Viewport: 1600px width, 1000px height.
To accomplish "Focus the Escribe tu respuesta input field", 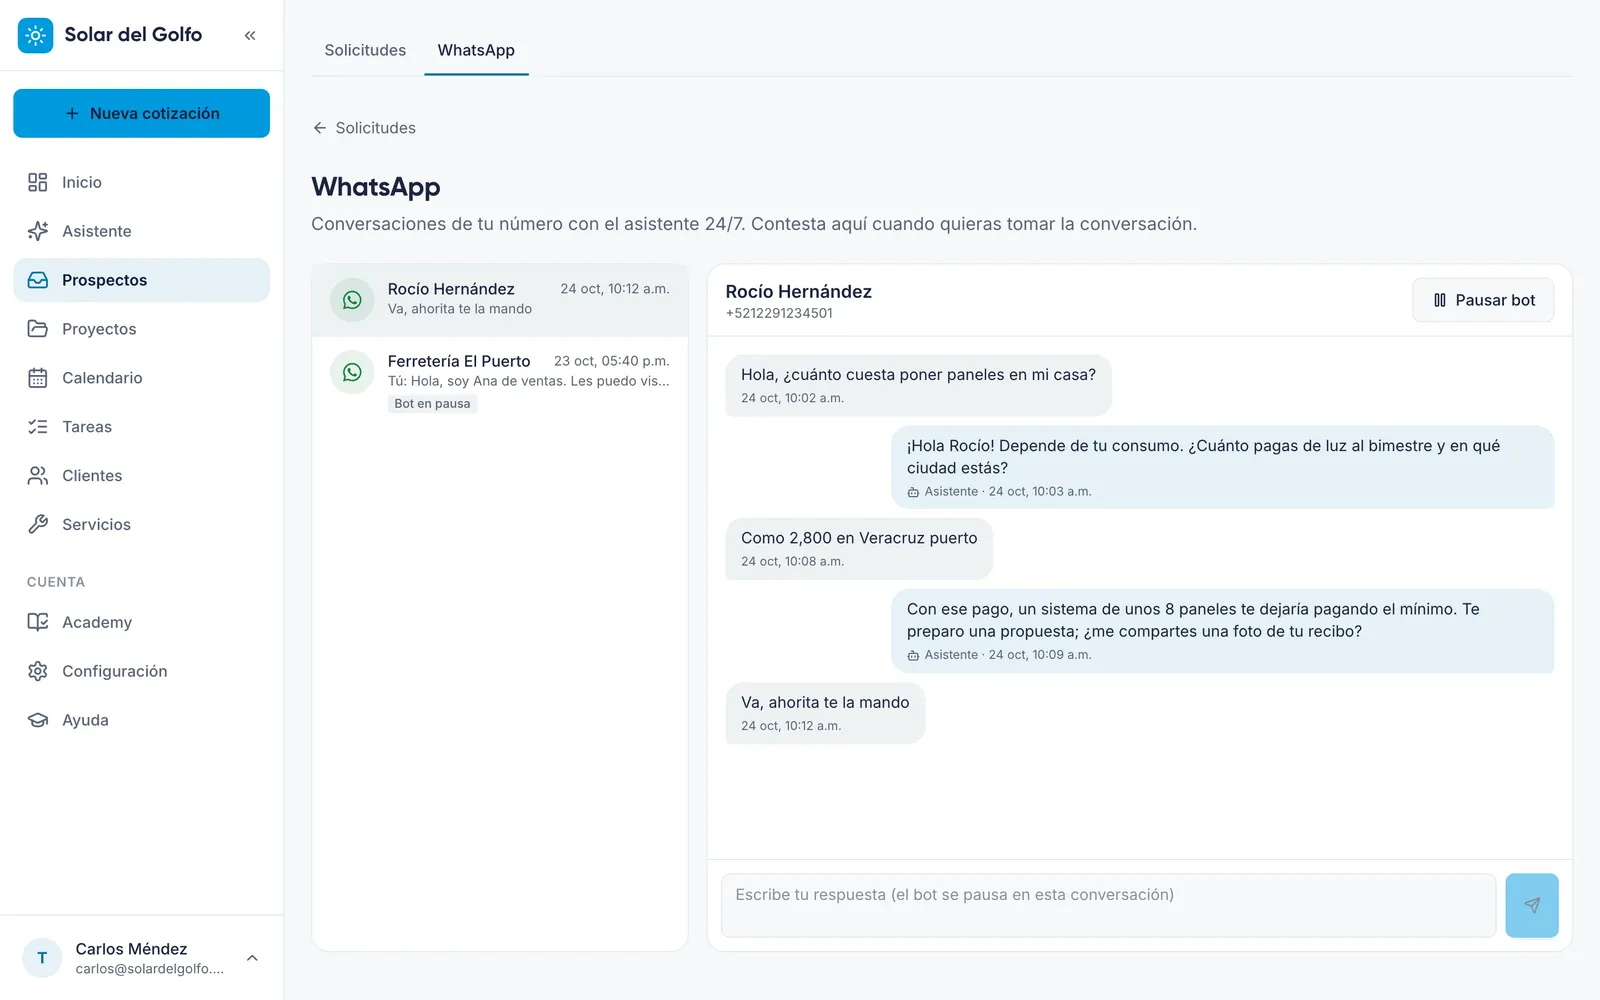I will pyautogui.click(x=1108, y=905).
